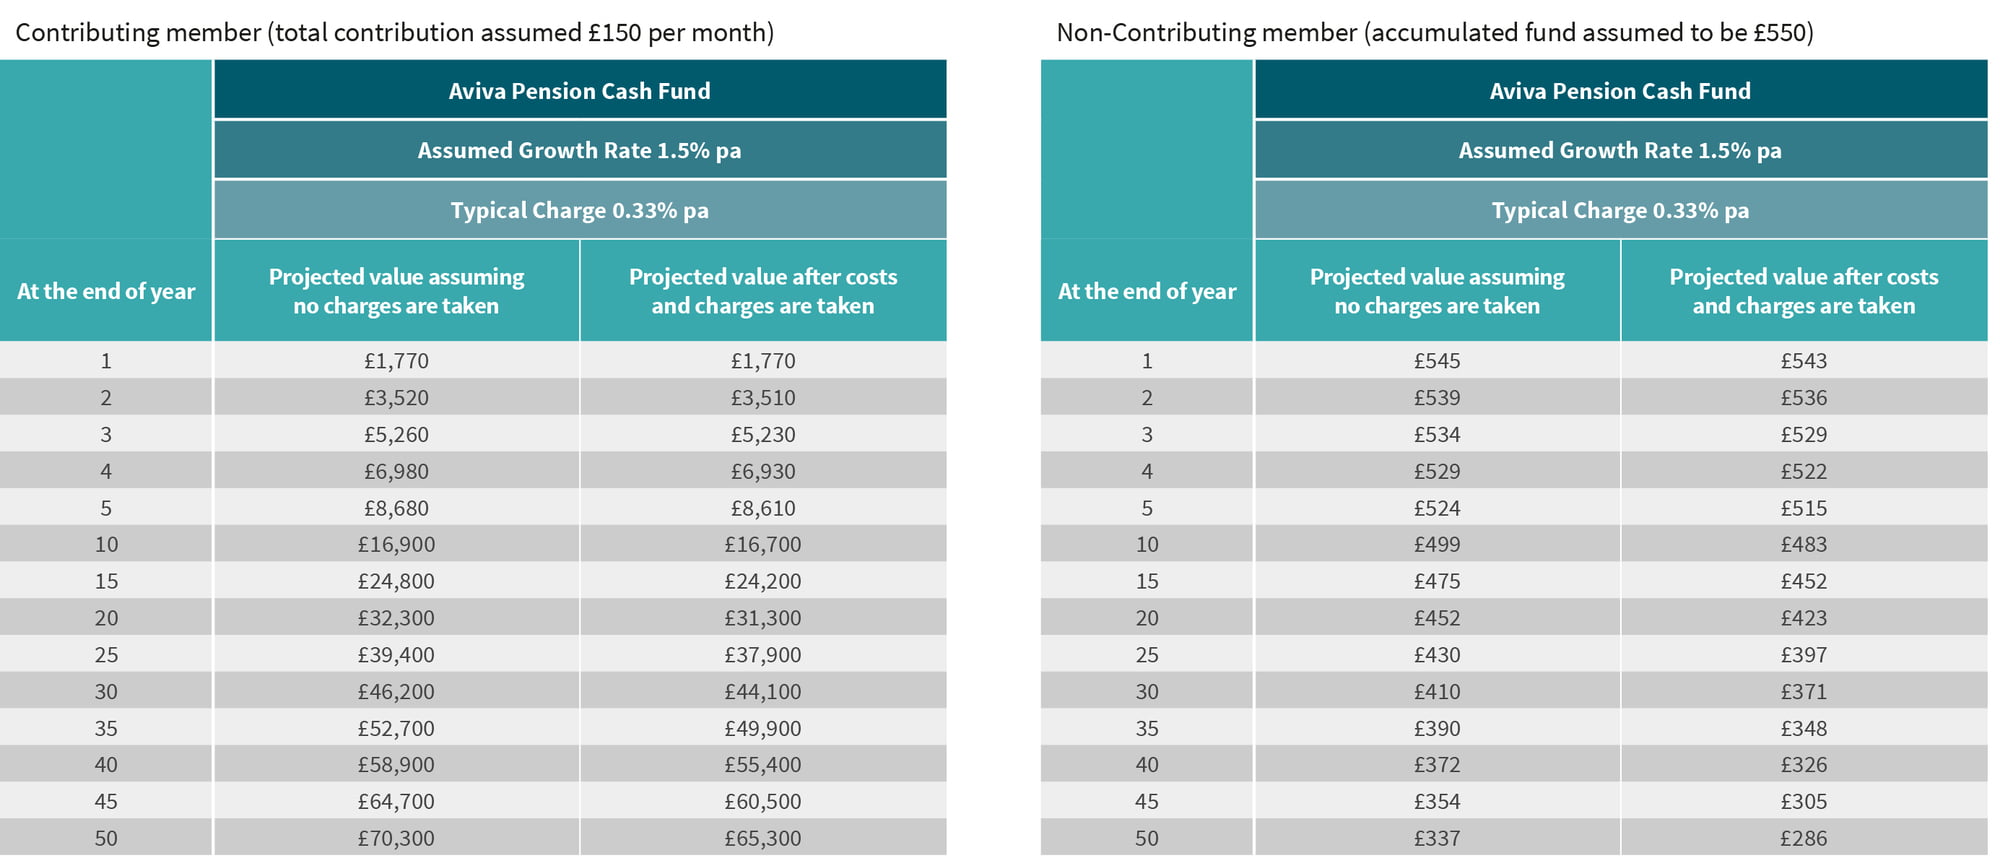
Task: Click the £37,900 value
Action: [763, 655]
